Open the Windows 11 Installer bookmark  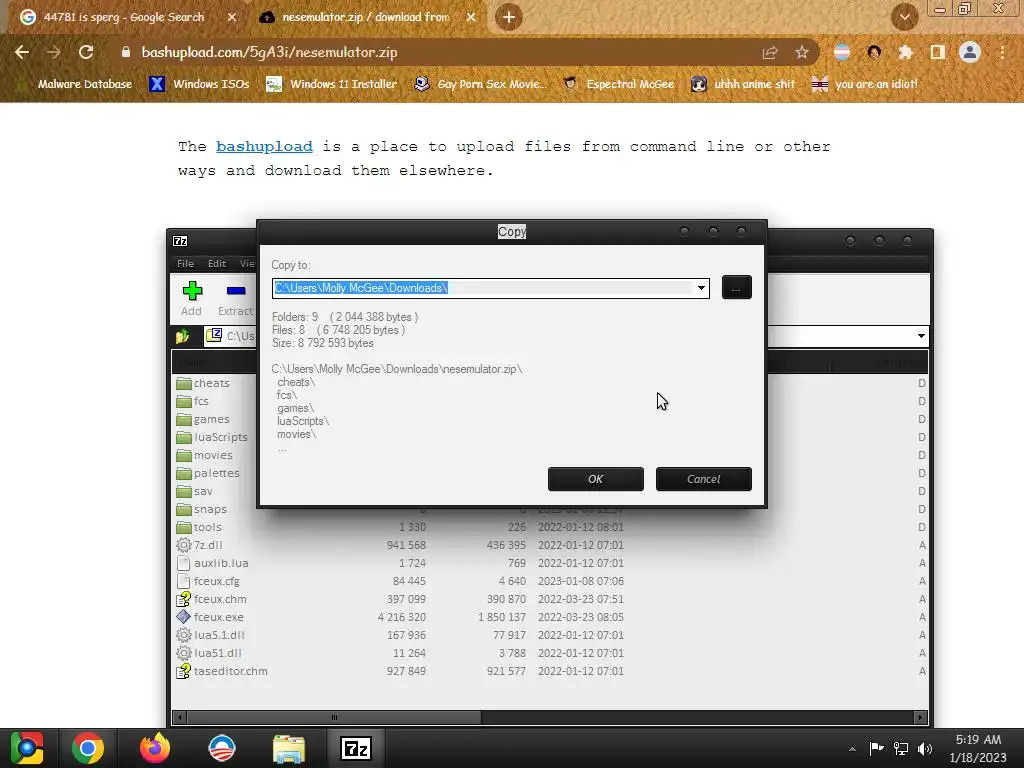332,84
